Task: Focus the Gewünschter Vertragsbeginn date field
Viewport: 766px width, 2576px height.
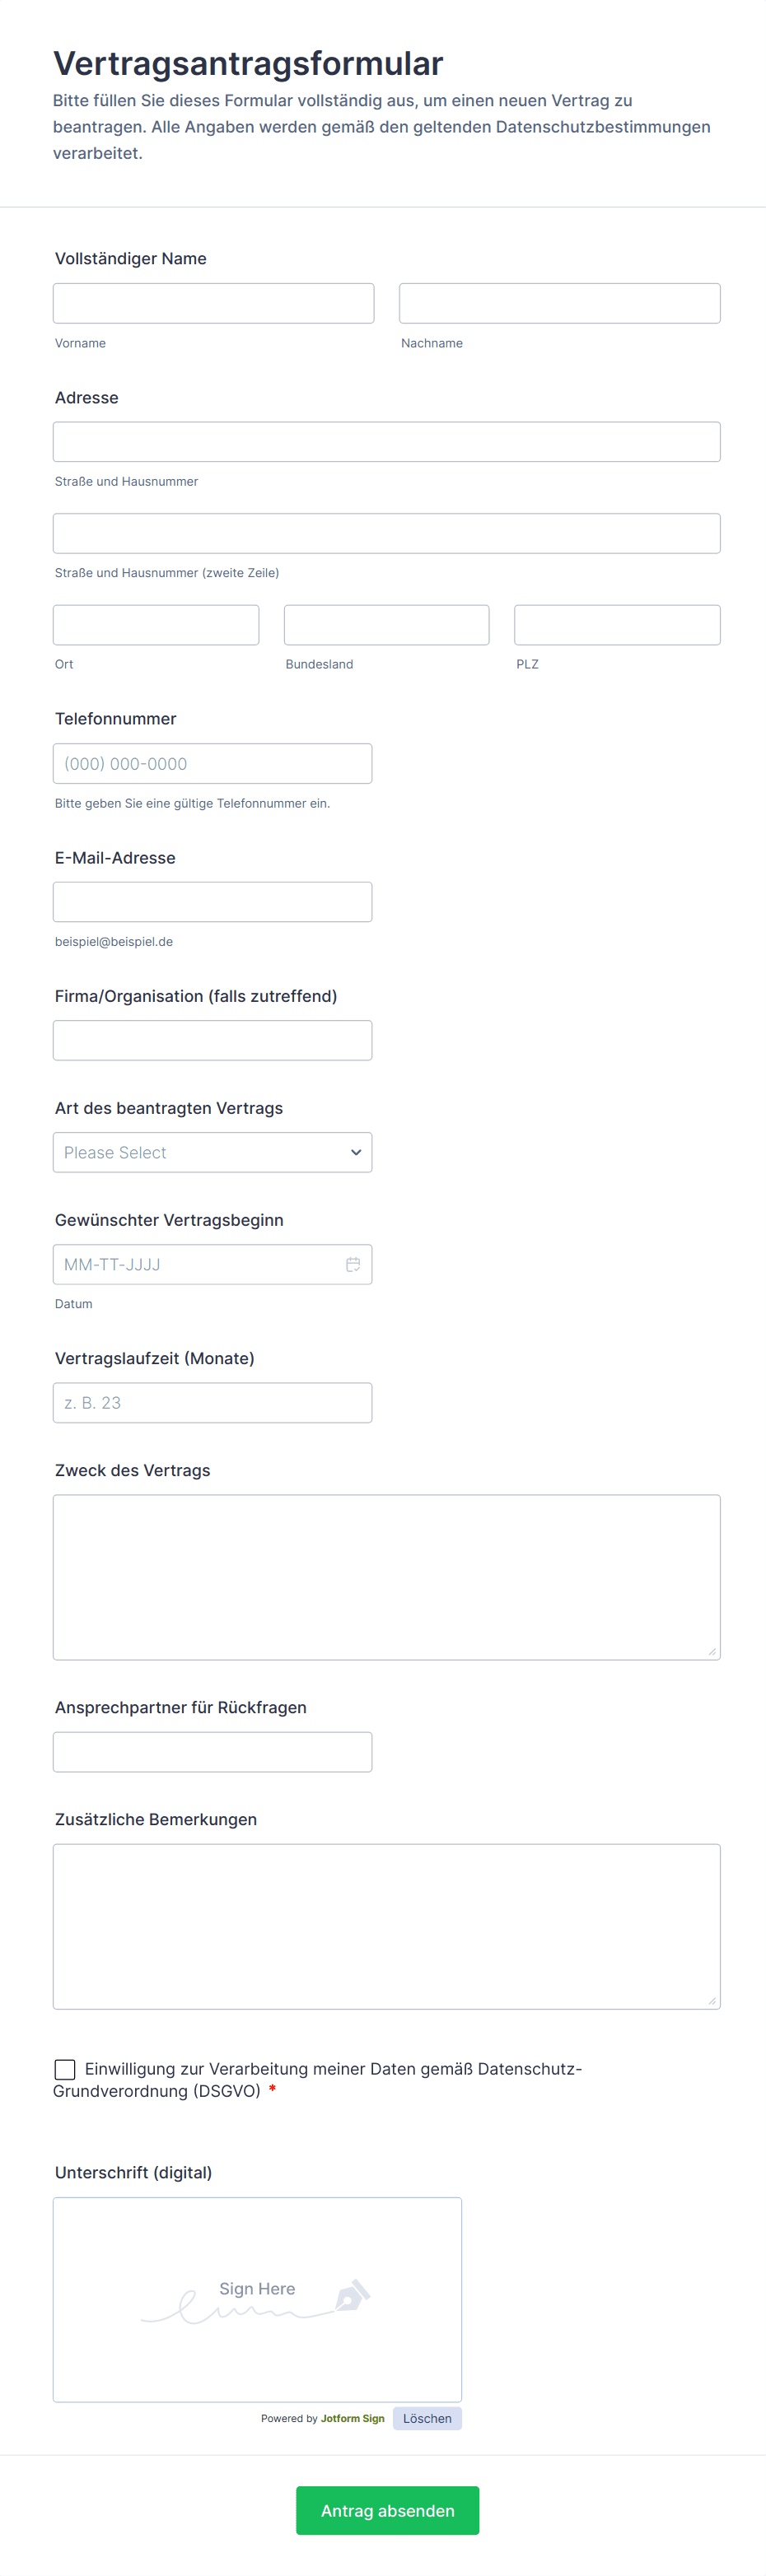Action: pos(195,1265)
